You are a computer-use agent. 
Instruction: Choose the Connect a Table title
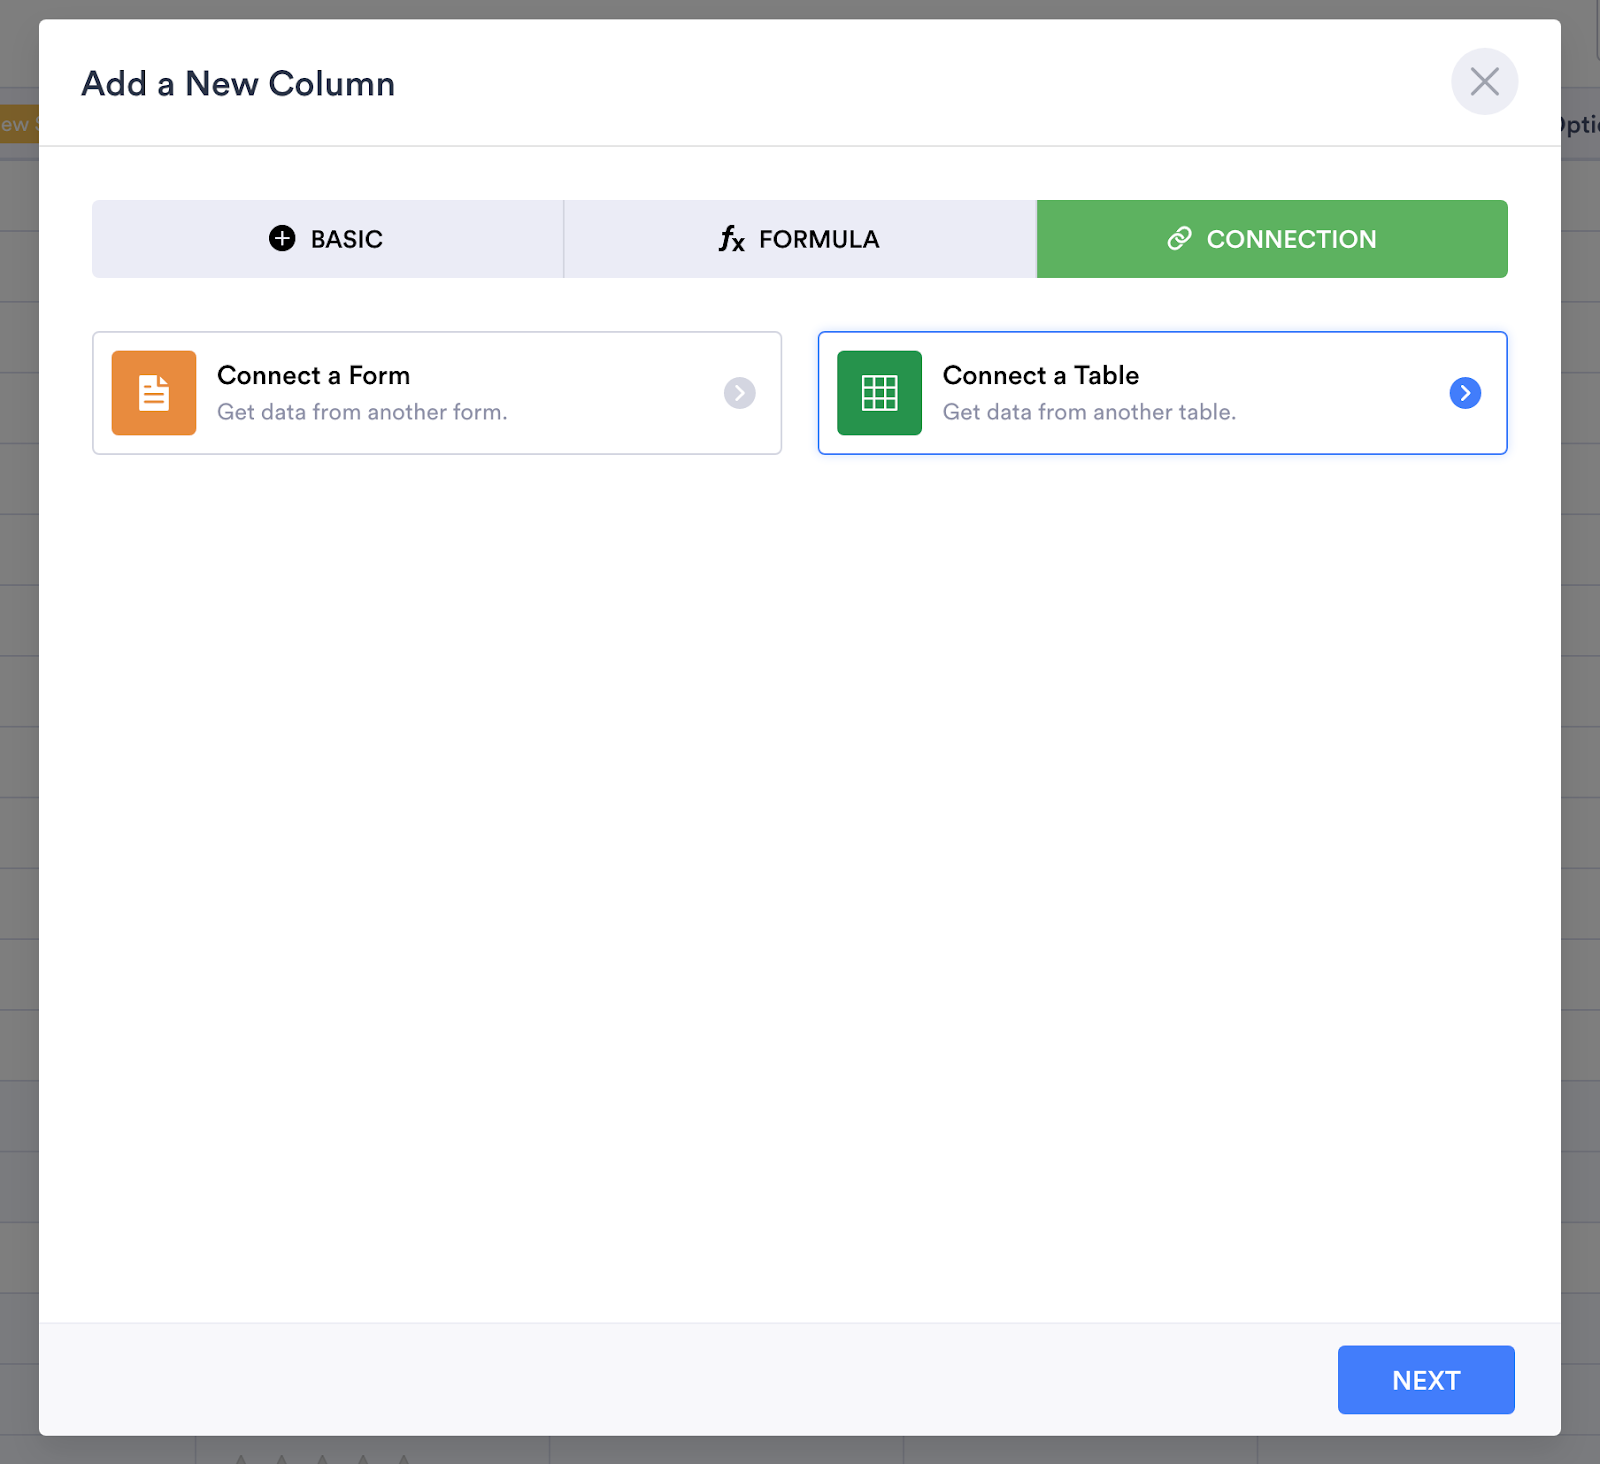(x=1040, y=375)
